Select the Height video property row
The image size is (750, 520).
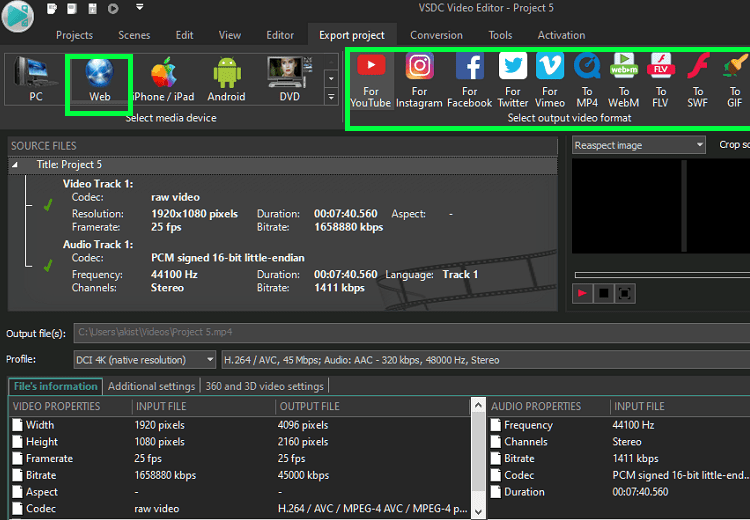239,442
